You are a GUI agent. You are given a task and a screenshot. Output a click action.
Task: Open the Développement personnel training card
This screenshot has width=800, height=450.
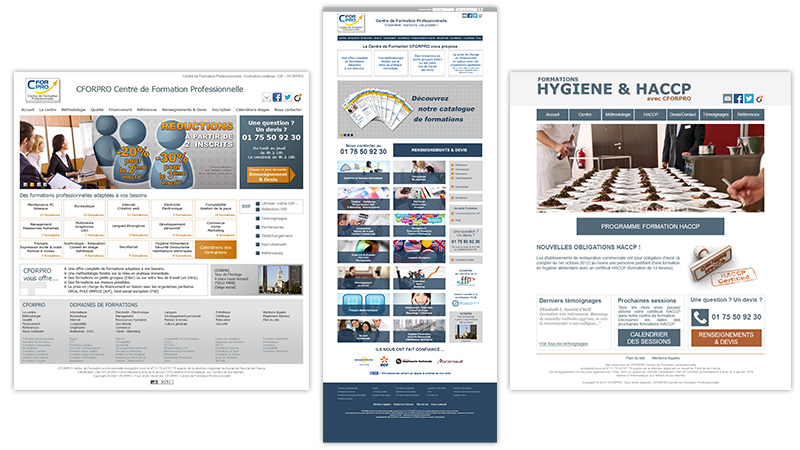click(172, 229)
